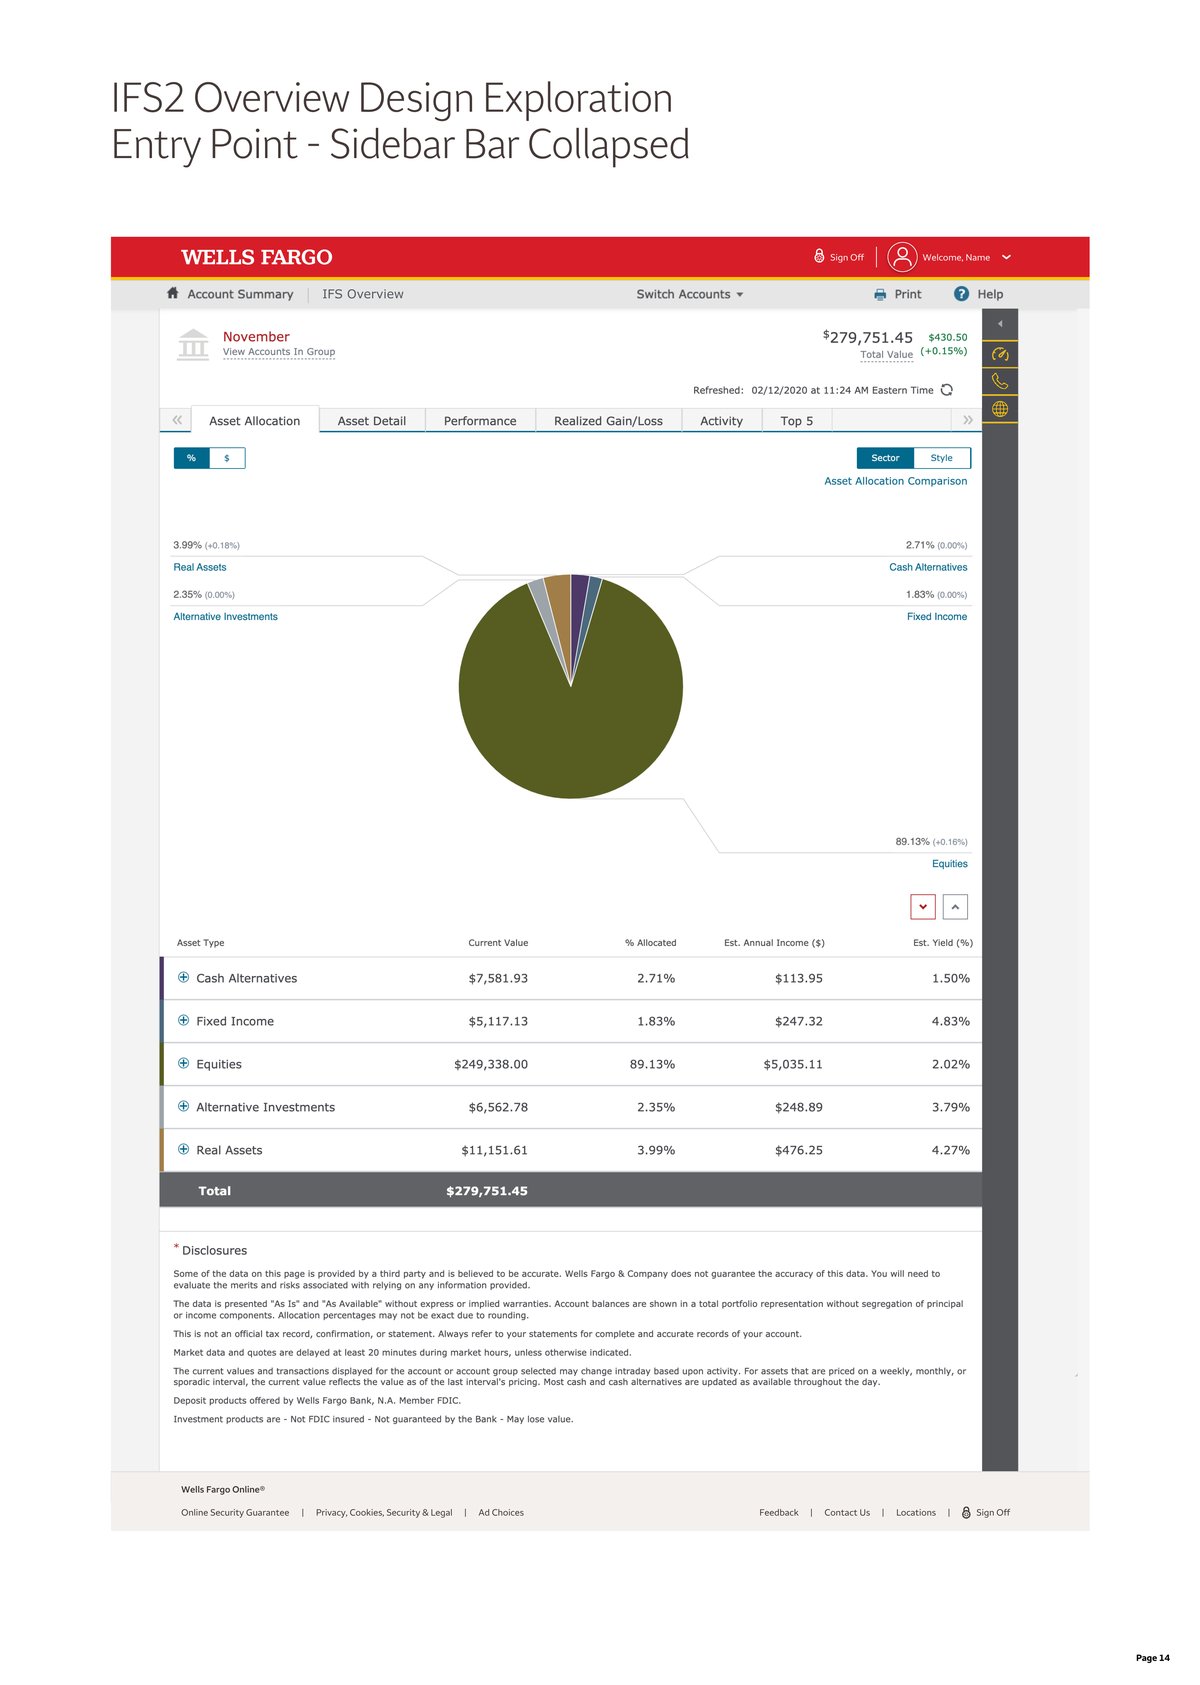Click the Feedback footer link

click(779, 1512)
